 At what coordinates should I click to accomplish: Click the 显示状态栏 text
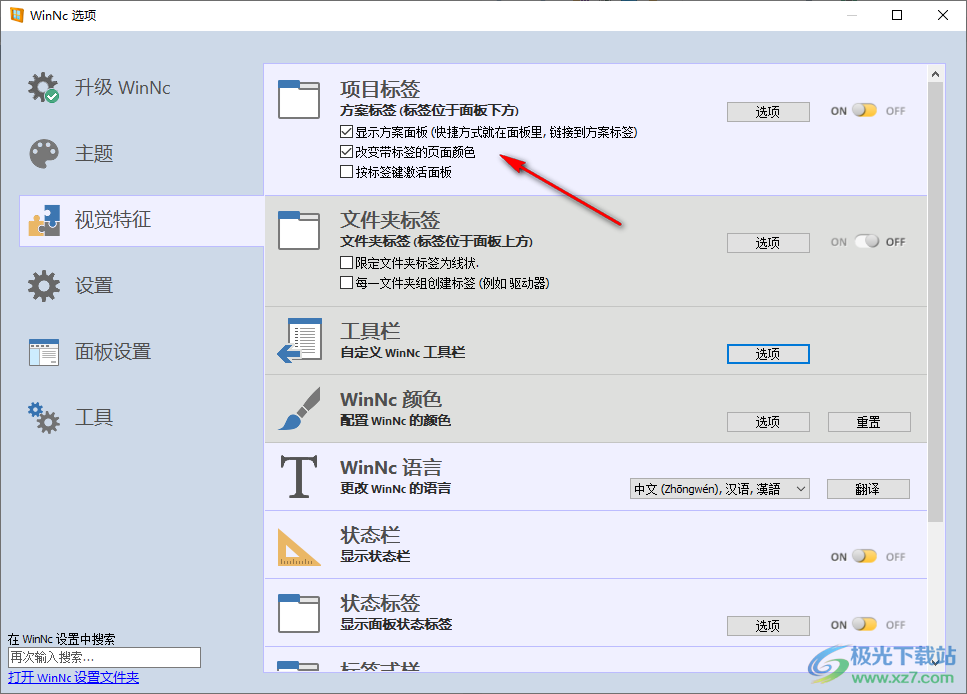(375, 556)
